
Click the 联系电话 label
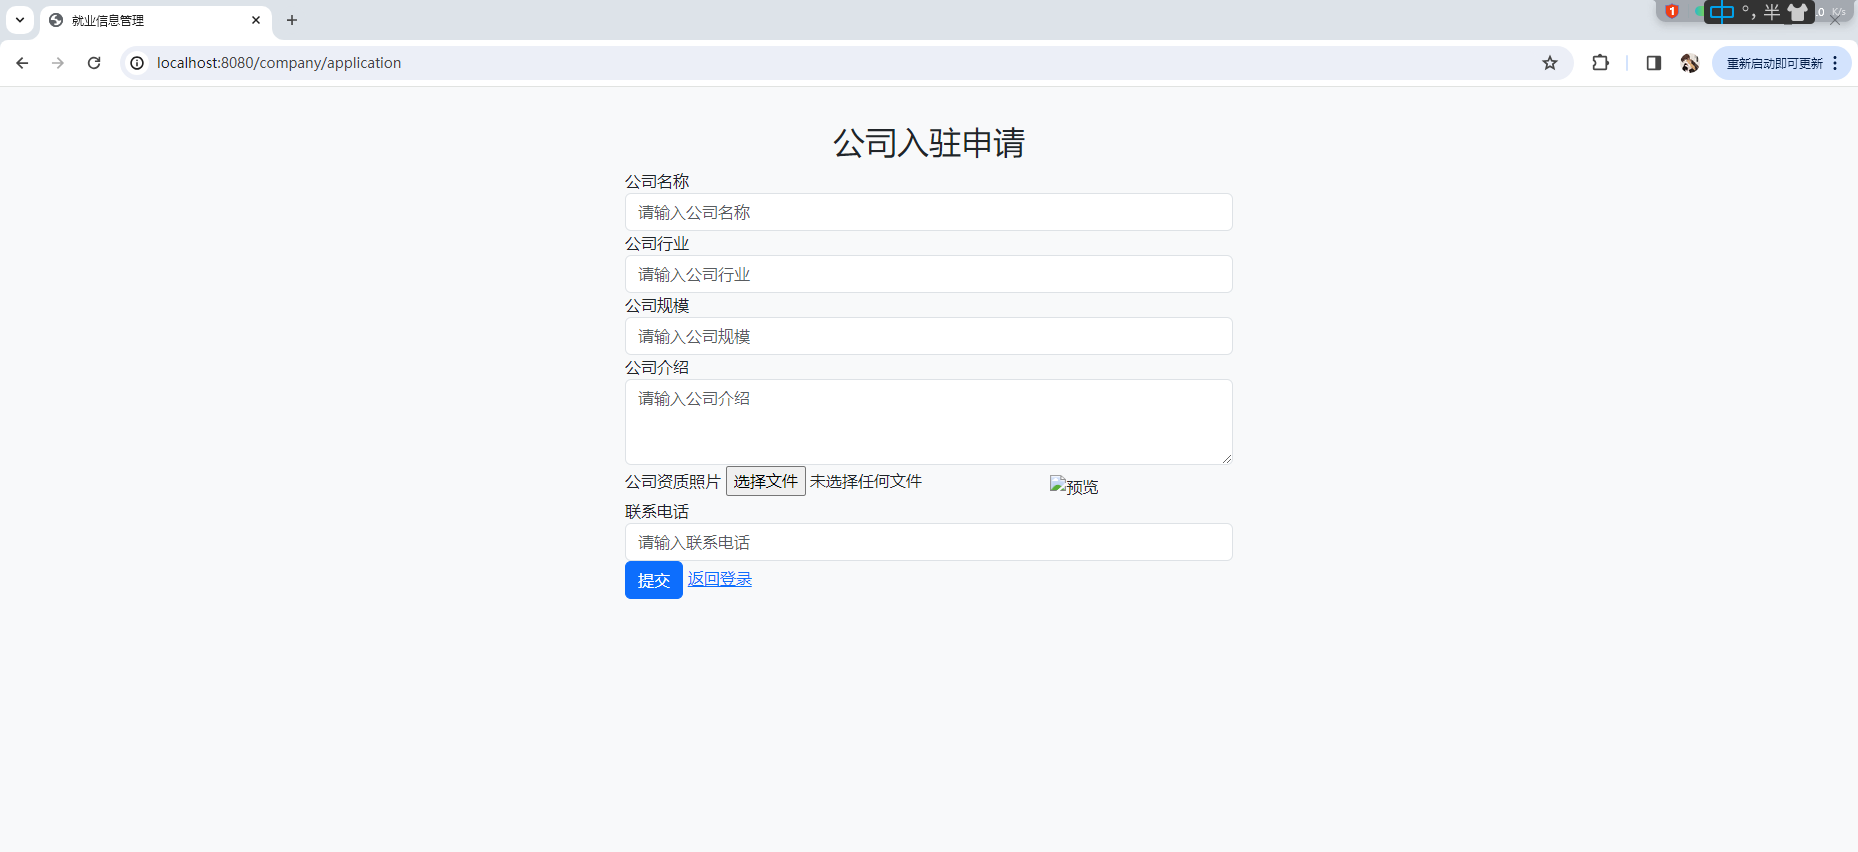pos(657,511)
